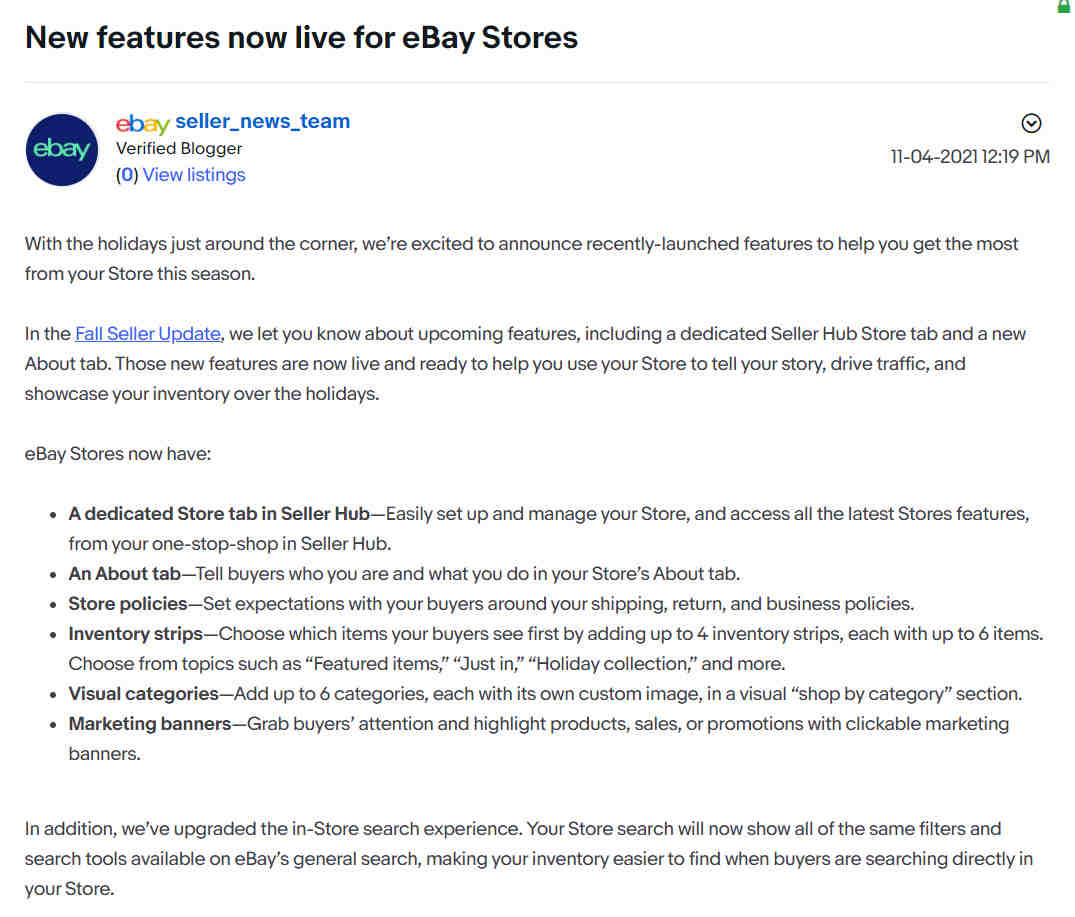Click the 'New features now live' title

[x=302, y=38]
